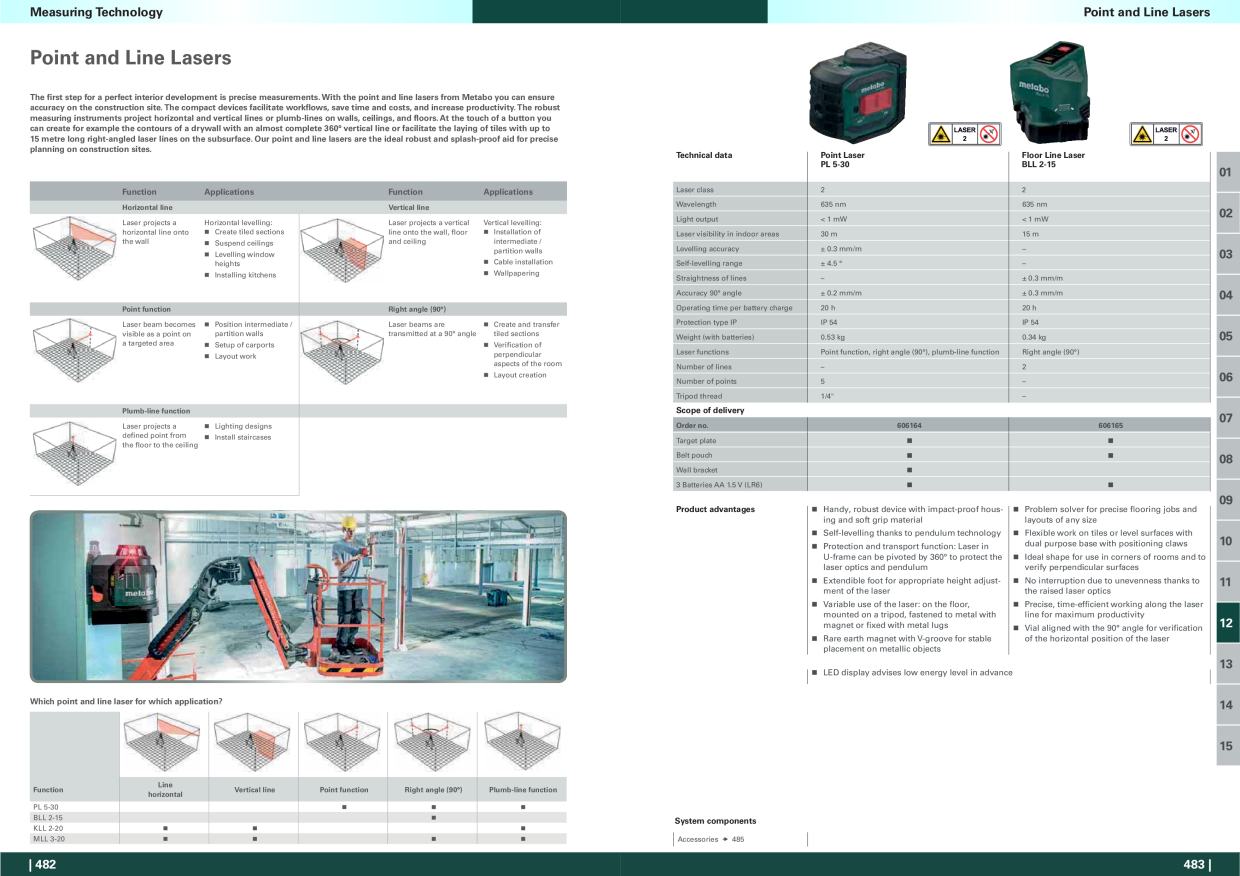
Task: Go to chapter tab 02
Action: (x=1226, y=213)
